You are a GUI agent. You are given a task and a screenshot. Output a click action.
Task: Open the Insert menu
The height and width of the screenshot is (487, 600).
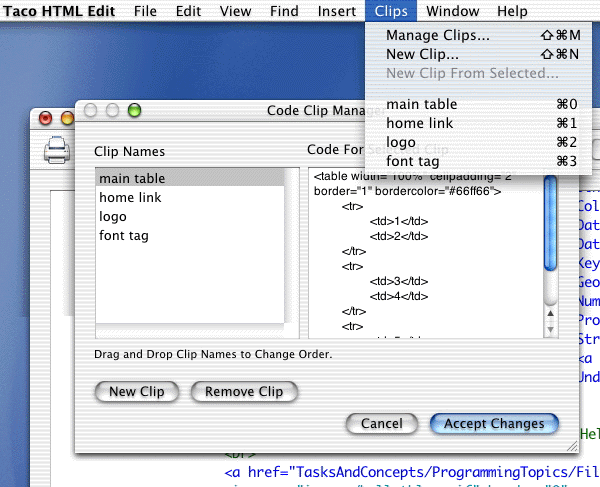[337, 11]
